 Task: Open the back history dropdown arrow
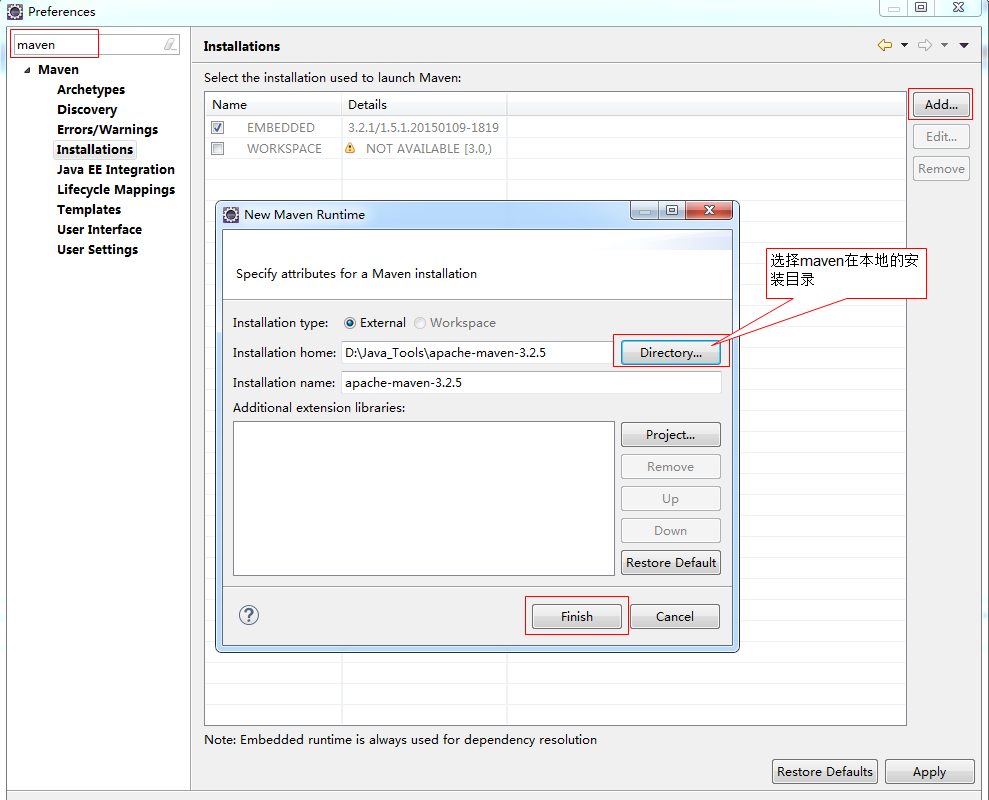pyautogui.click(x=904, y=45)
